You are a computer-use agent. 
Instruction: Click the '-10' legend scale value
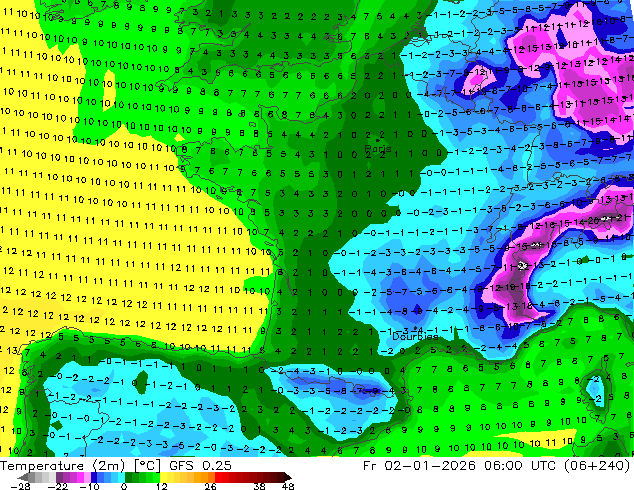(89, 486)
